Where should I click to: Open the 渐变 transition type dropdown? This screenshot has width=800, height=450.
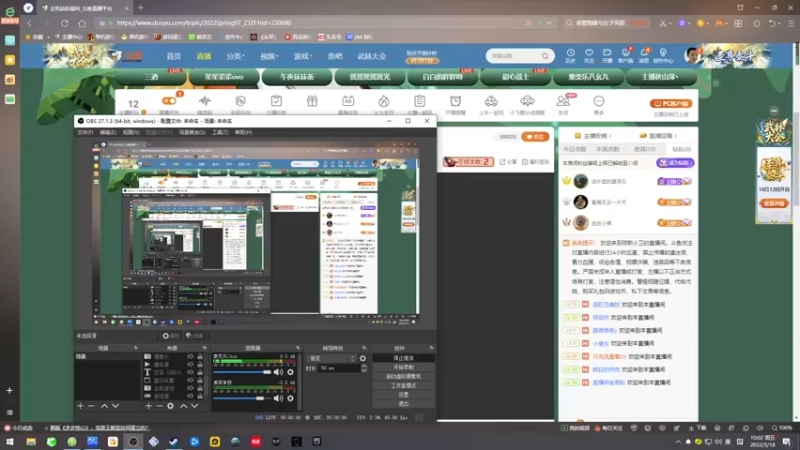pyautogui.click(x=332, y=358)
